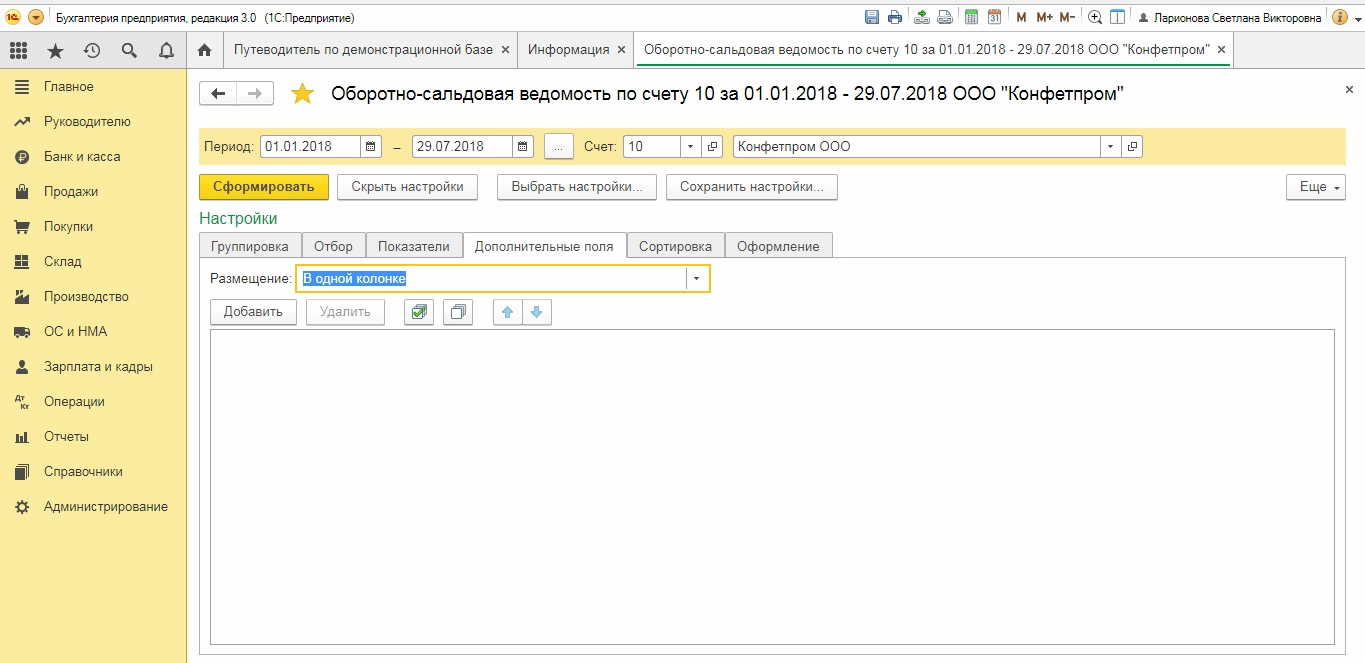Select the Дополнительные поля tab
This screenshot has height=663, width=1365.
(544, 246)
